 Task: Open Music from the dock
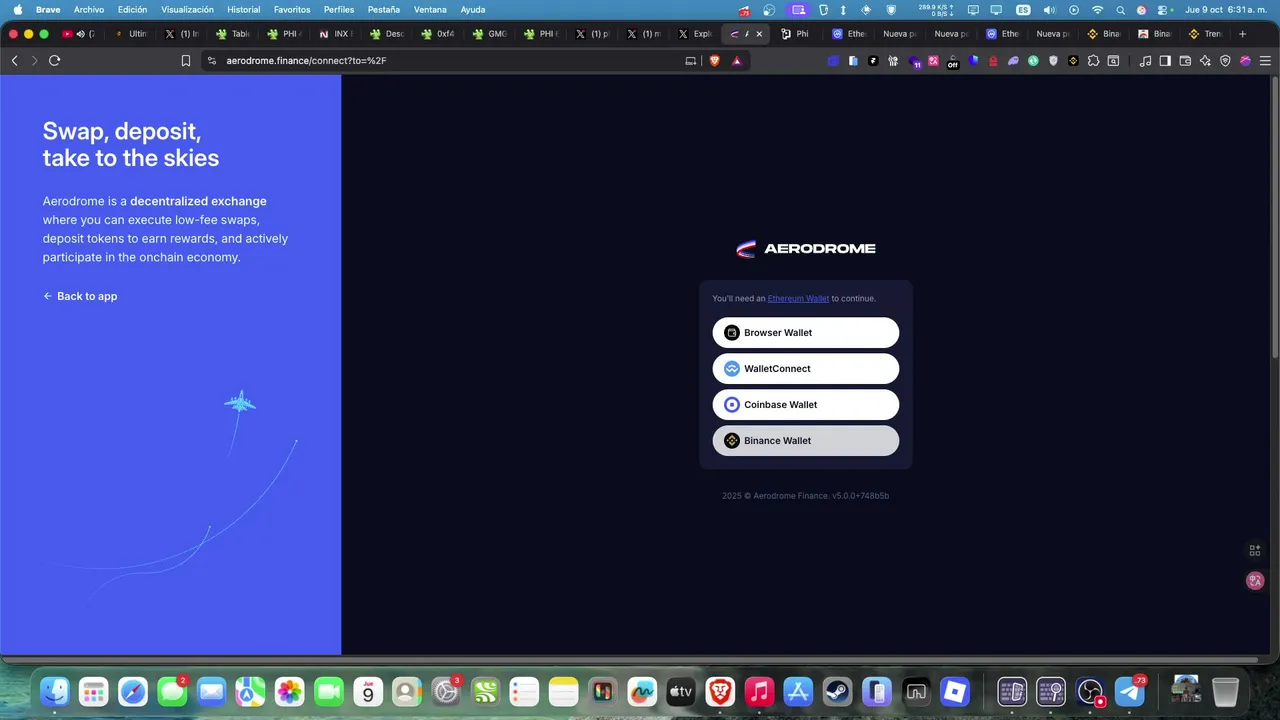tap(759, 691)
